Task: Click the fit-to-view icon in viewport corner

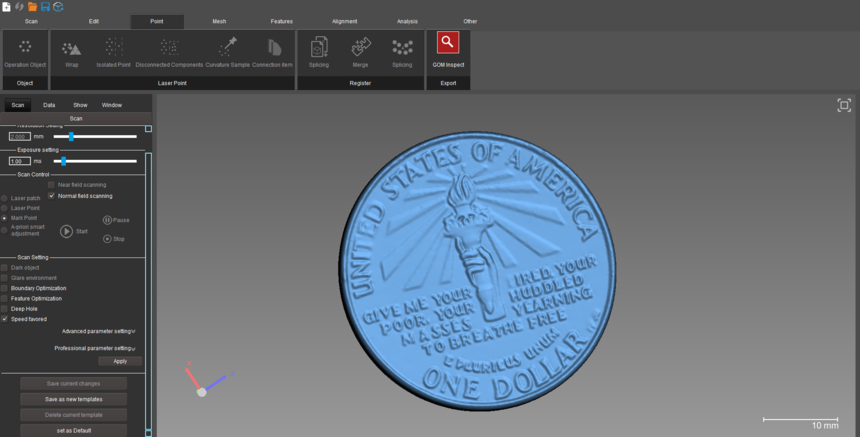Action: pyautogui.click(x=844, y=105)
